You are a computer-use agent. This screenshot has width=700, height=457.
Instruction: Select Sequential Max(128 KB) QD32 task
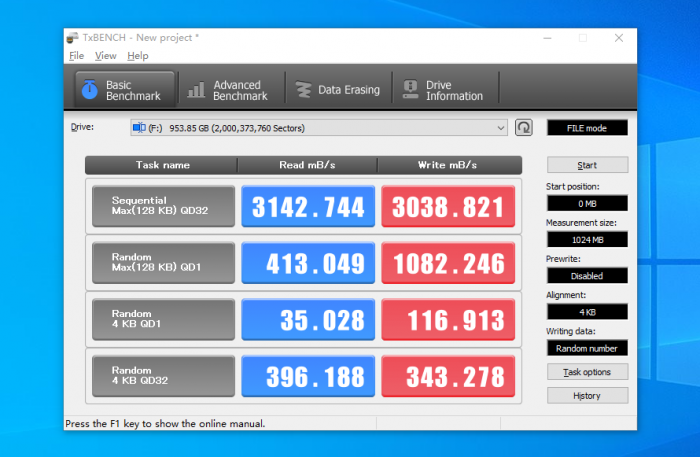[163, 206]
